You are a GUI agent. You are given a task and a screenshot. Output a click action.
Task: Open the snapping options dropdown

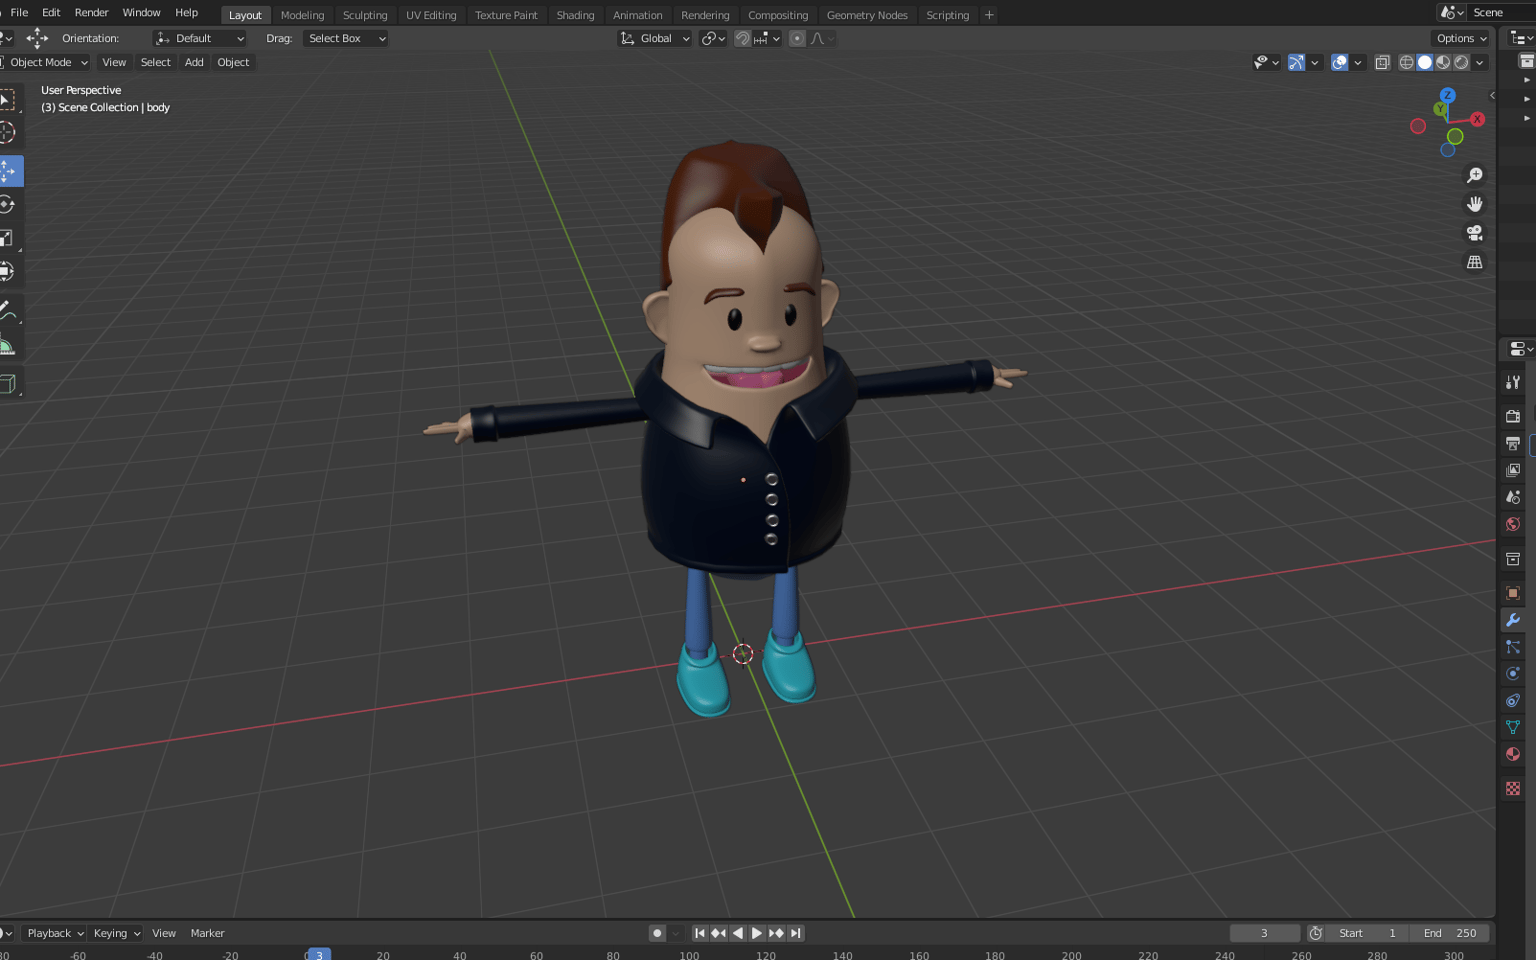(x=768, y=38)
